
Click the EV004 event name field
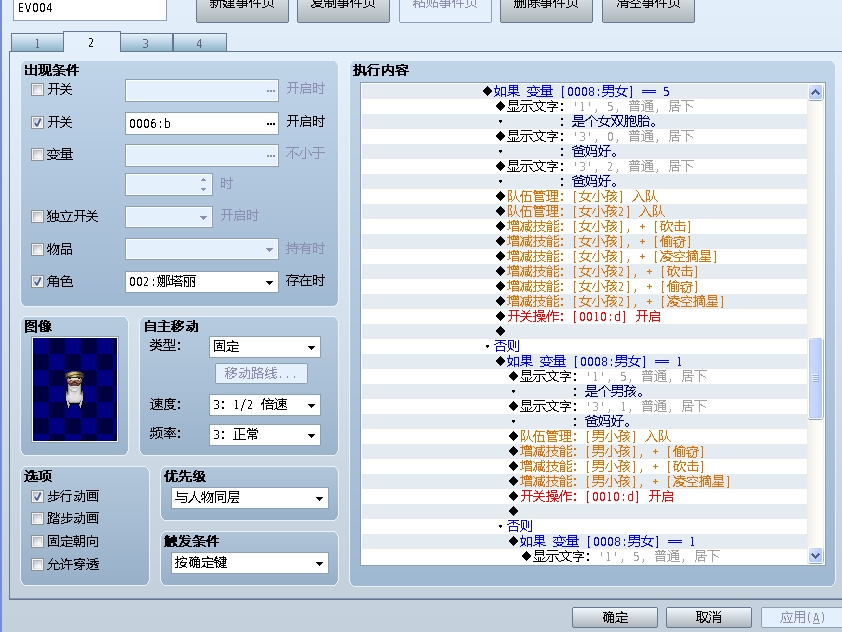pos(90,9)
